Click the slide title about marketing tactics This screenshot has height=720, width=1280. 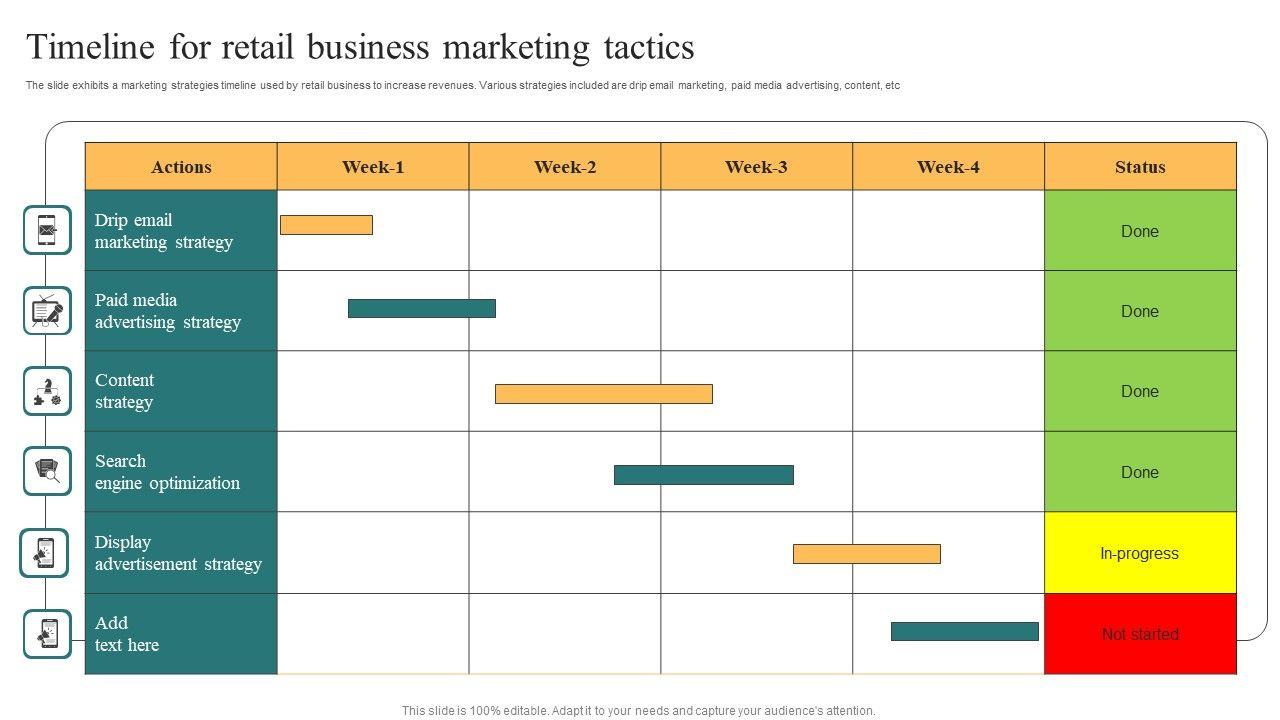coord(360,47)
